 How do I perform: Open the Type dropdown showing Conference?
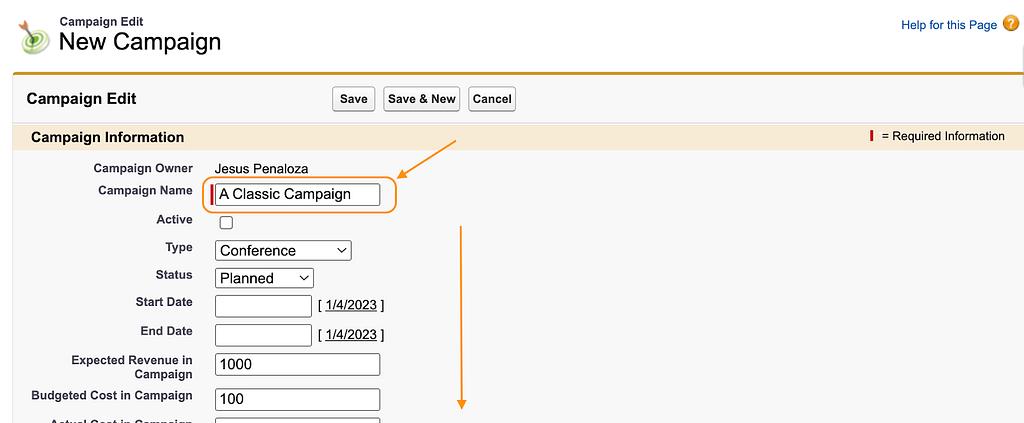tap(283, 250)
